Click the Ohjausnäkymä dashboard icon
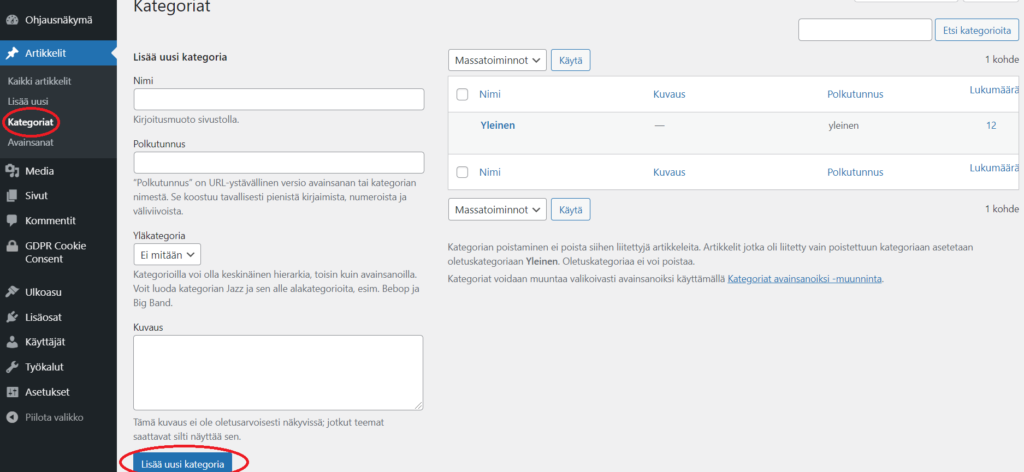The width and height of the screenshot is (1024, 472). pos(12,19)
